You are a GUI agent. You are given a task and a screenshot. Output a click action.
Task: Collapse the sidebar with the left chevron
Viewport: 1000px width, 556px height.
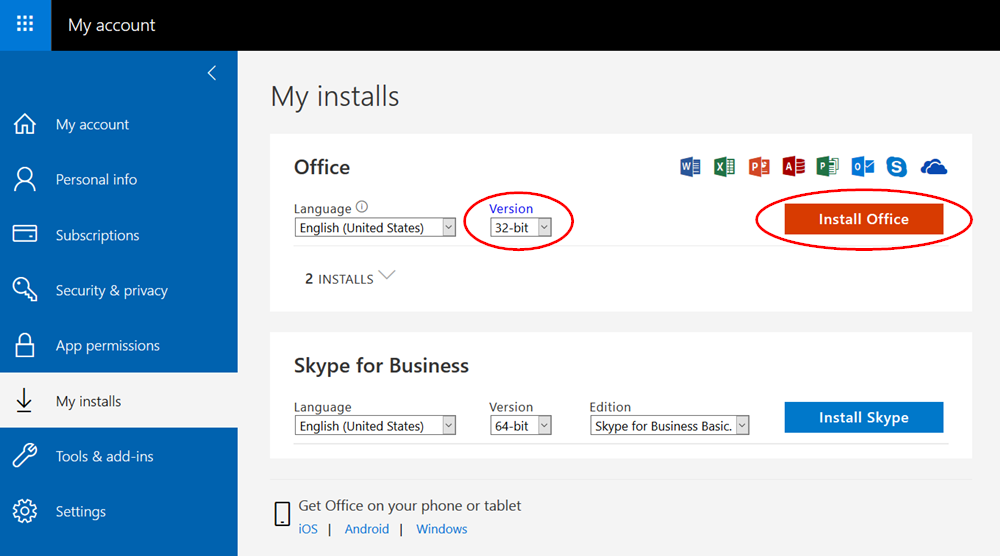coord(212,73)
